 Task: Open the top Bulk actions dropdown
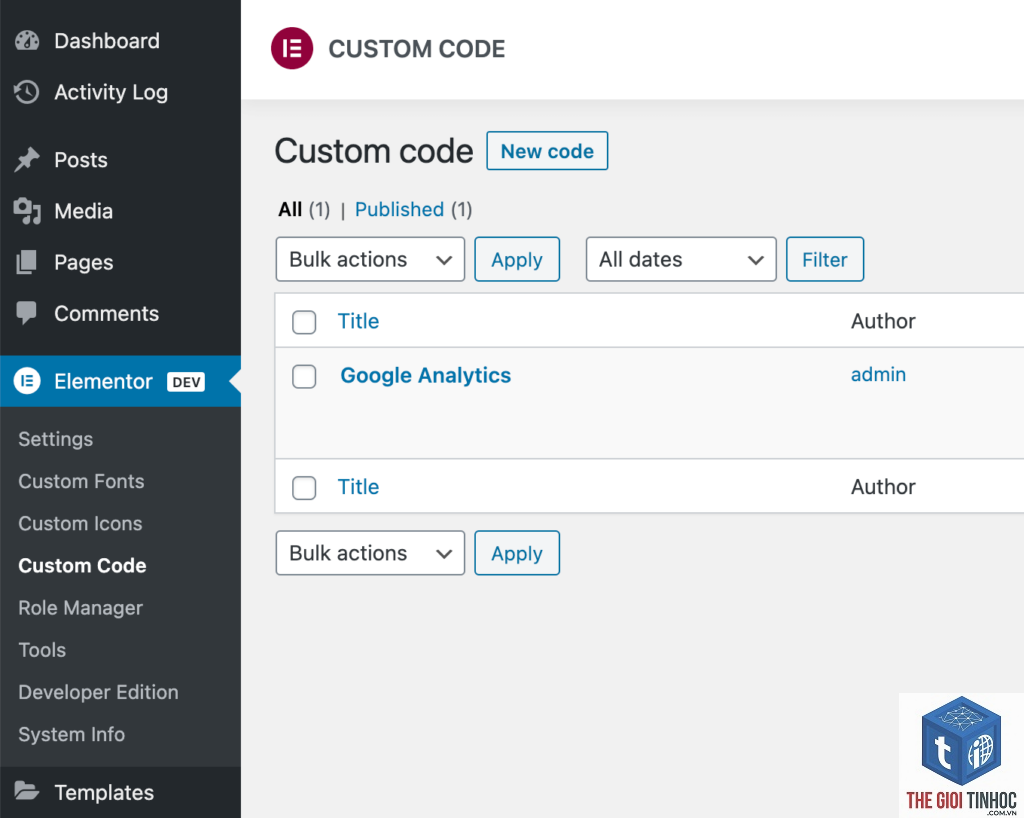[x=370, y=259]
